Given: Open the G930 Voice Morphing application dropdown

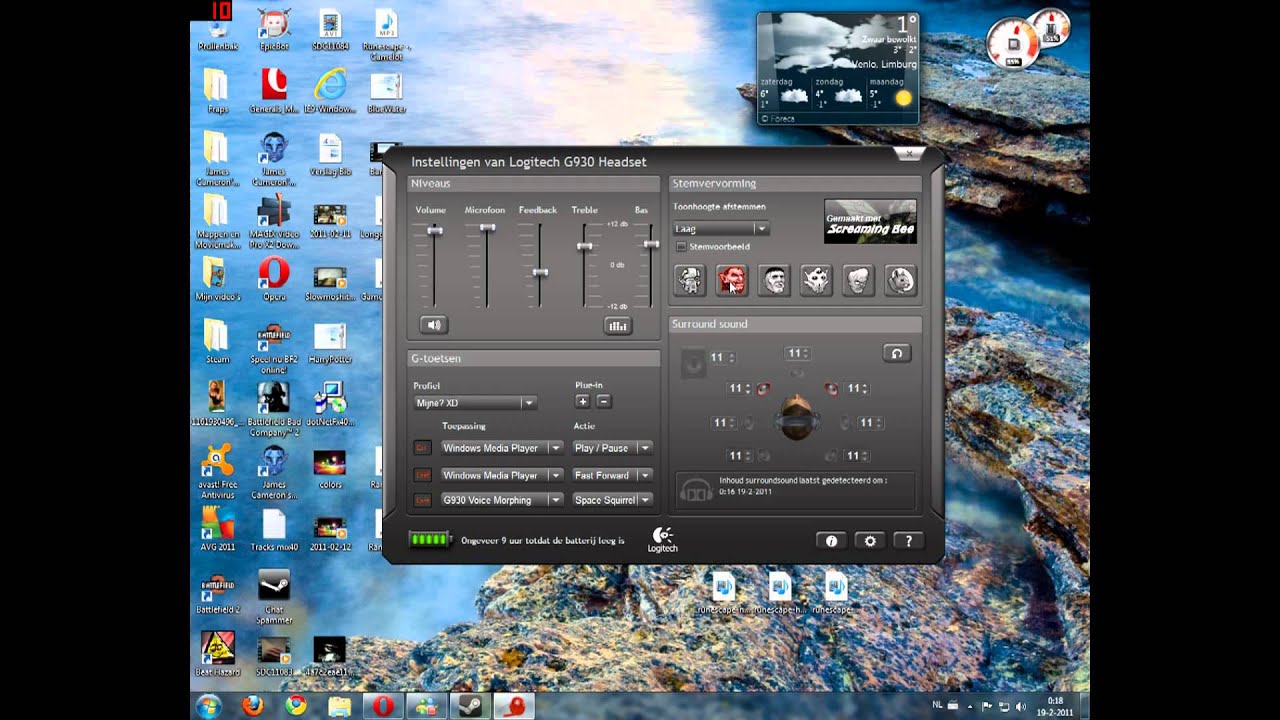Looking at the screenshot, I should (x=503, y=500).
